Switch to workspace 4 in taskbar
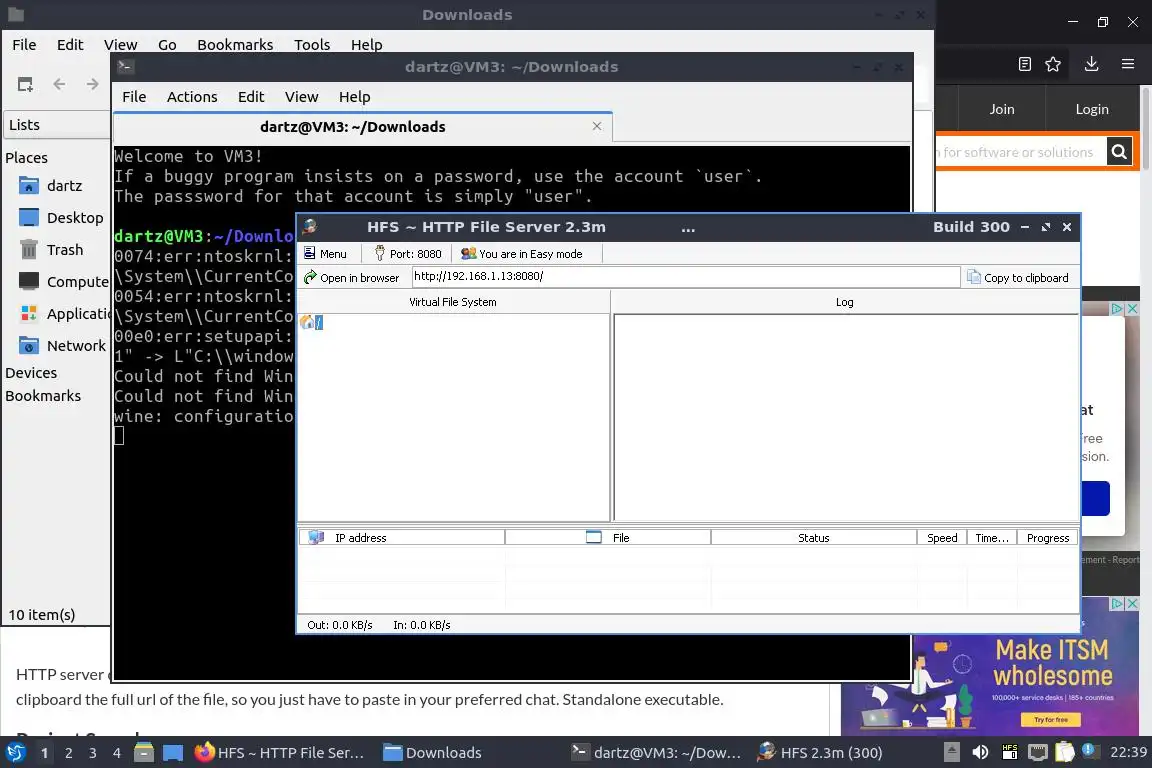Screen dimensions: 1152x768 point(117,753)
